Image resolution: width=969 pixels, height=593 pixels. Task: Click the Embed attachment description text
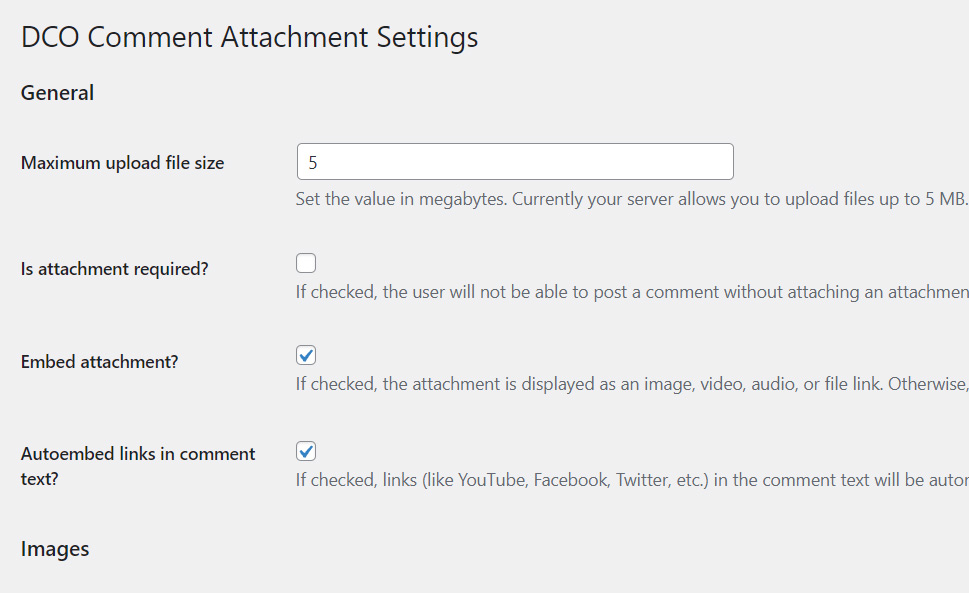pyautogui.click(x=630, y=384)
